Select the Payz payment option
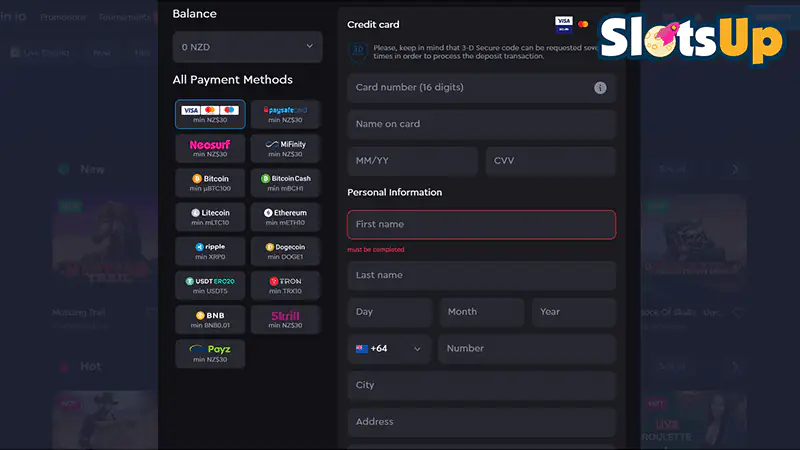This screenshot has height=450, width=800. click(x=210, y=353)
